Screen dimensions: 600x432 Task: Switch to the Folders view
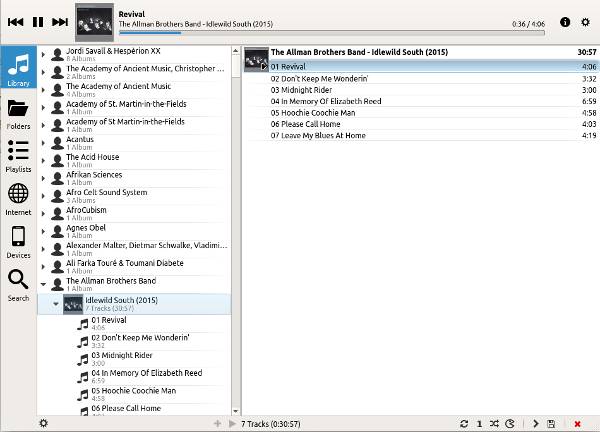tap(18, 114)
